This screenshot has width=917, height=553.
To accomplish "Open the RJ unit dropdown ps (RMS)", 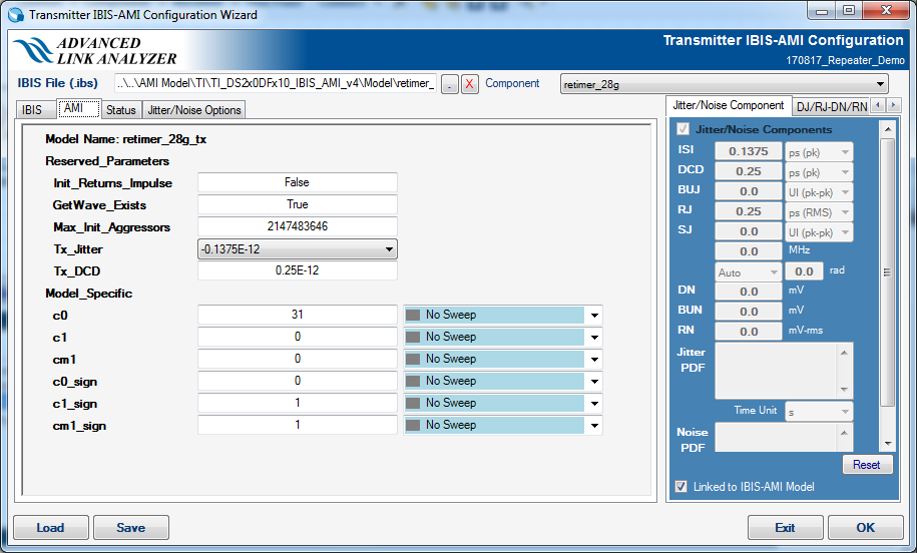I will [819, 212].
